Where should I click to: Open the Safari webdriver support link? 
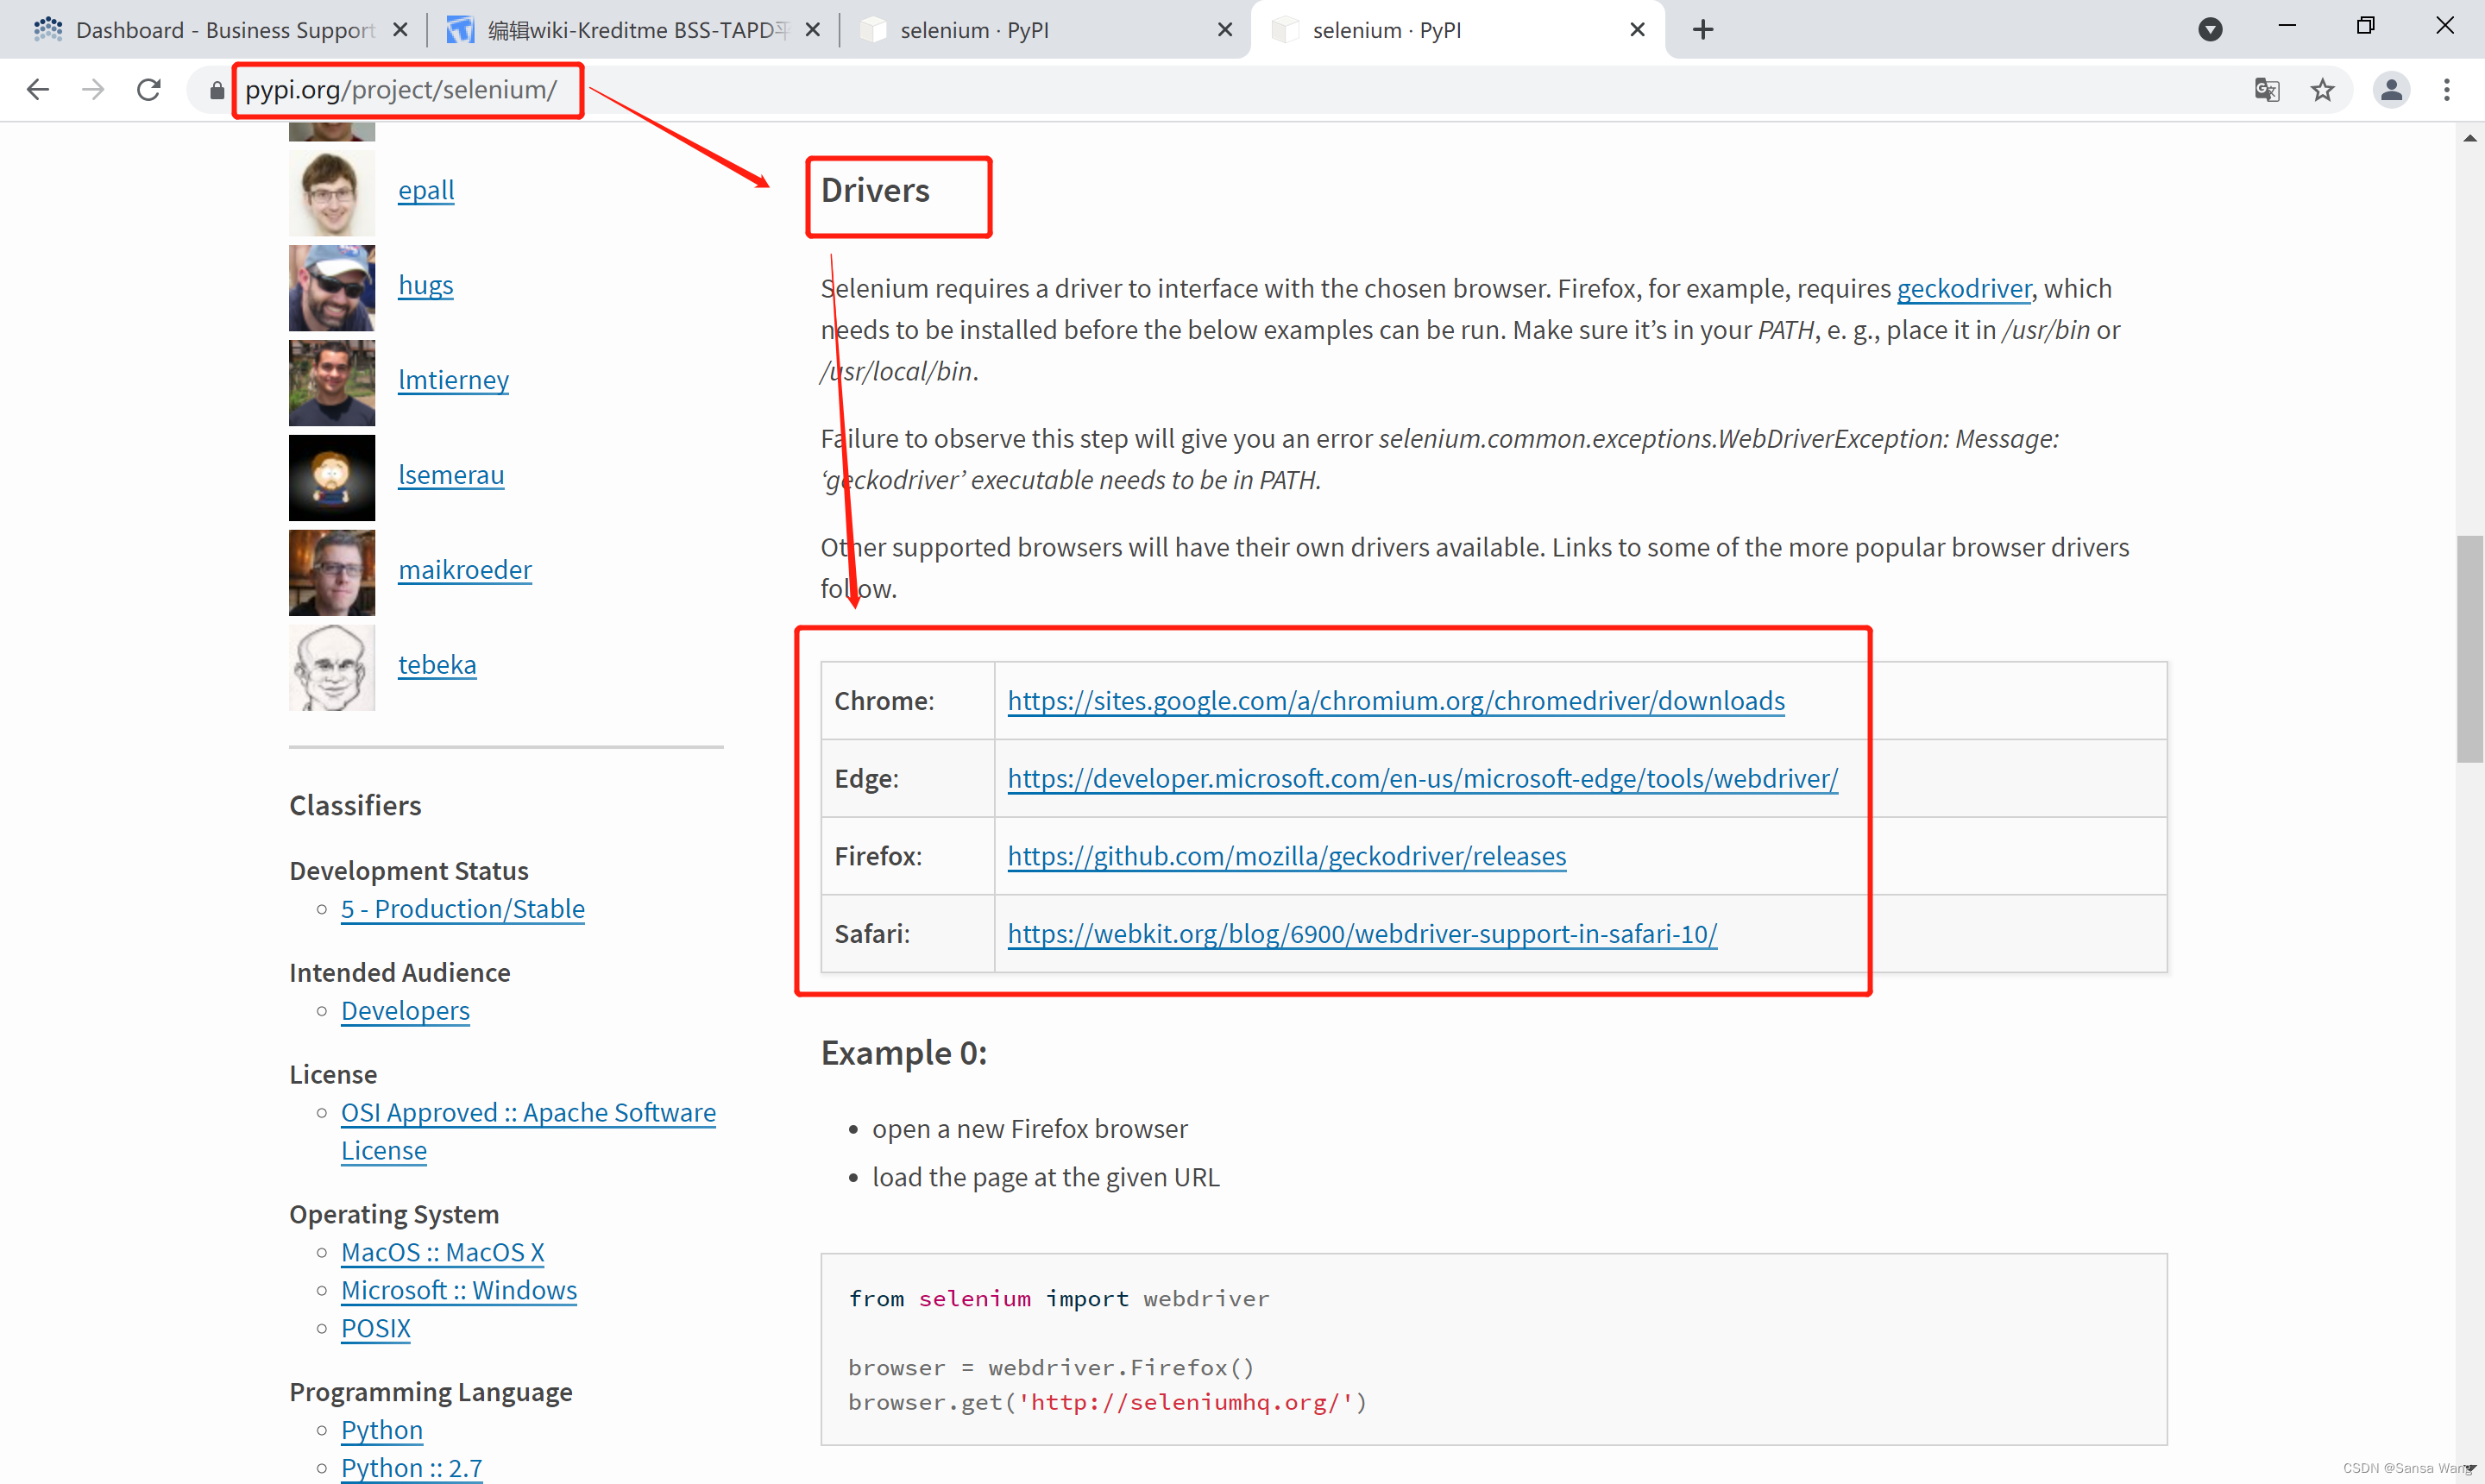click(x=1362, y=934)
